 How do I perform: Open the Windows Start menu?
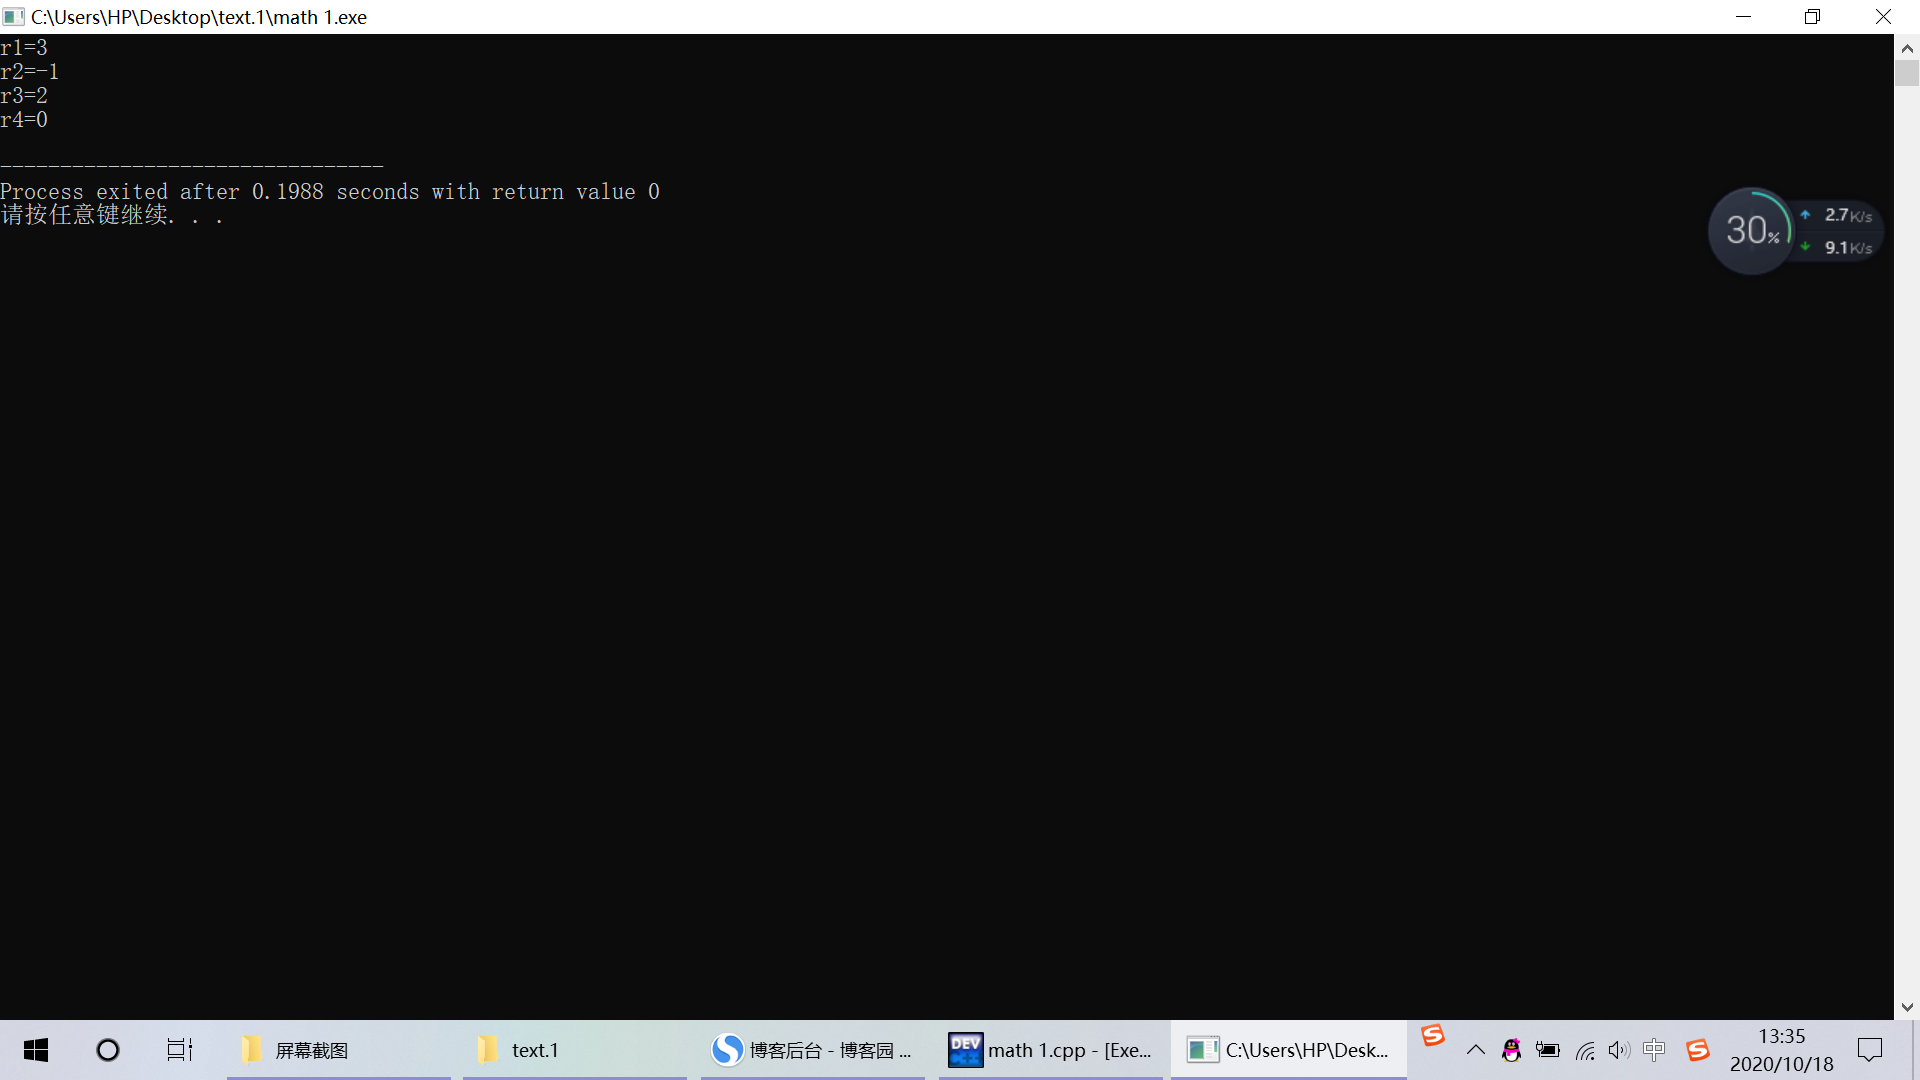(36, 1050)
